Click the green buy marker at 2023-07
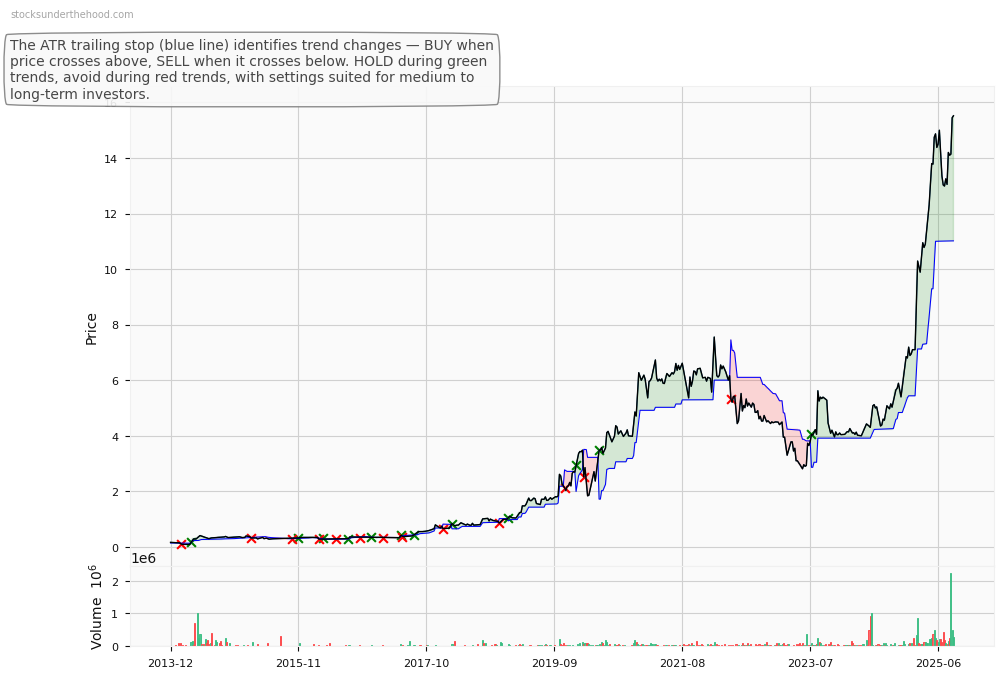The height and width of the screenshot is (678, 1004). tap(811, 434)
